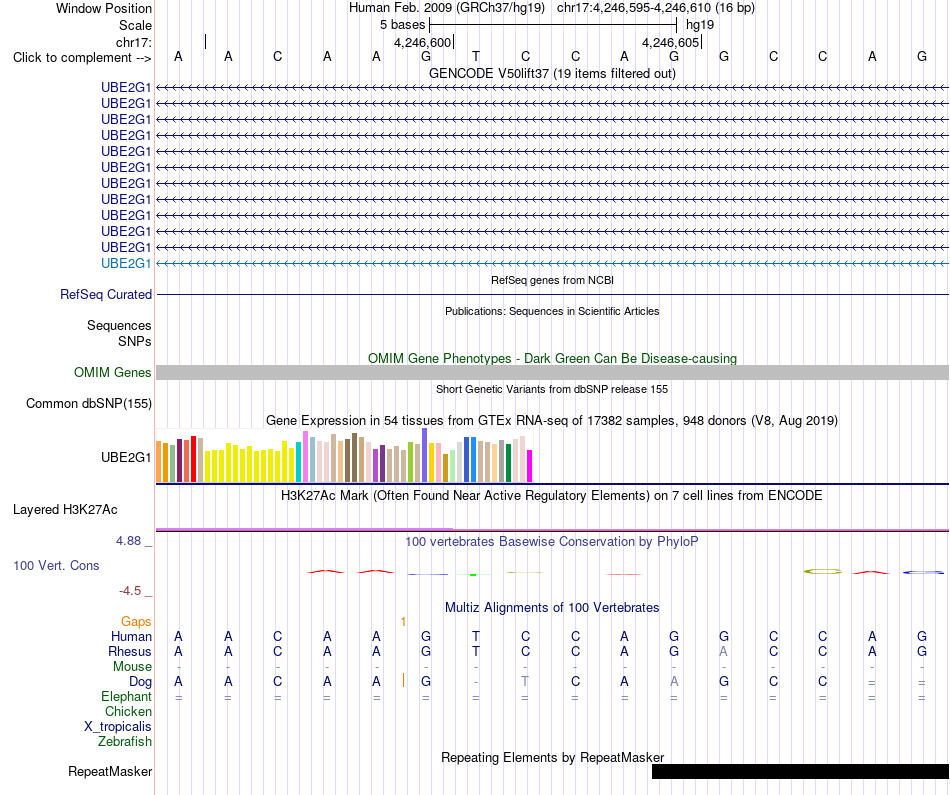
Task: Click the GTEx tissue expression bar chart
Action: point(344,455)
